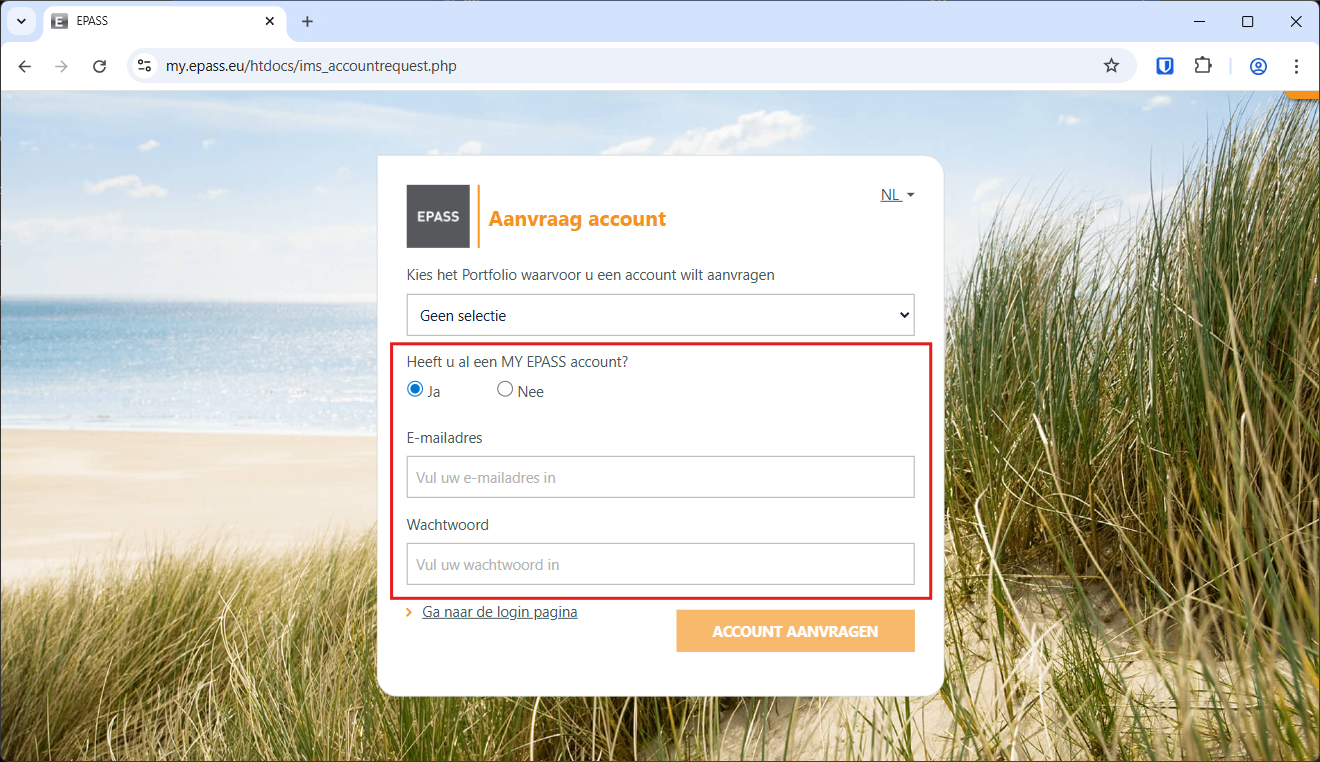Open the Bitwarden extension icon
Image resolution: width=1320 pixels, height=762 pixels.
1165,66
